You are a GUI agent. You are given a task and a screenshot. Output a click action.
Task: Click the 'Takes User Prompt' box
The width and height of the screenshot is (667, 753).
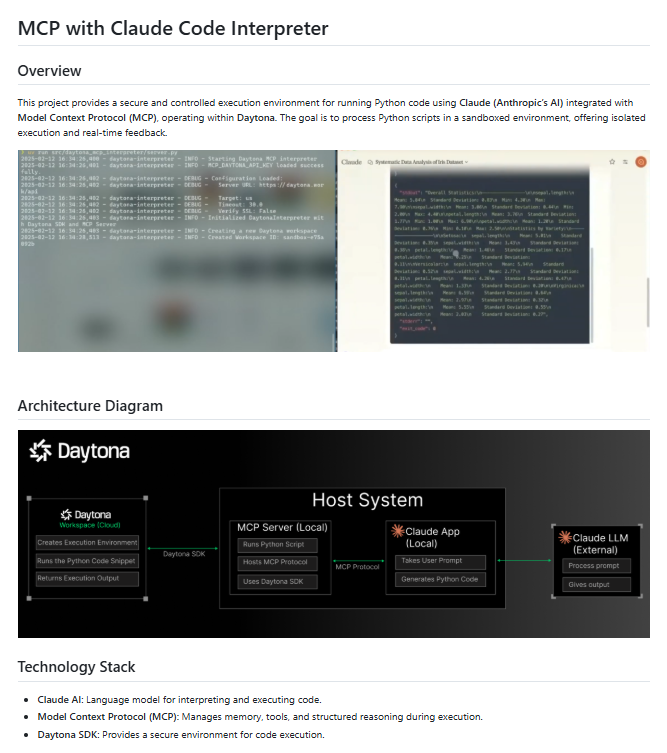[x=440, y=561]
